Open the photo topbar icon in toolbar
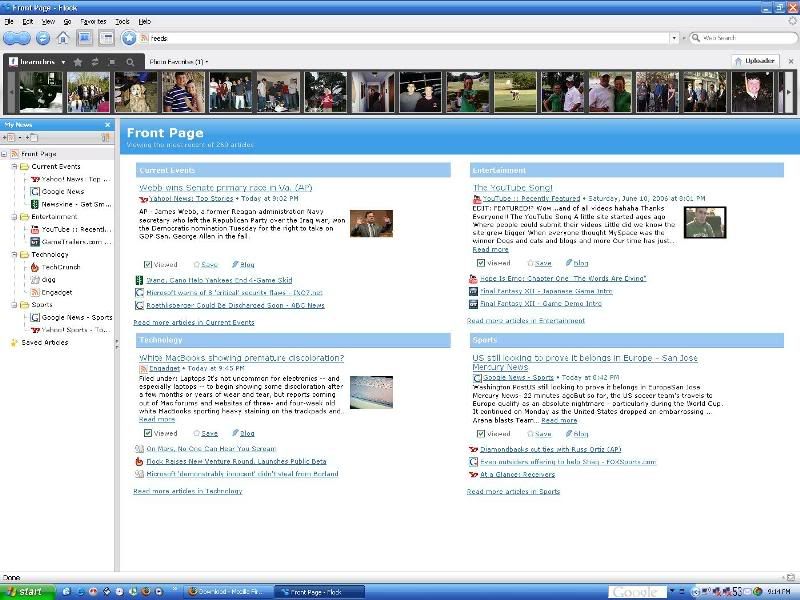Image resolution: width=800 pixels, height=600 pixels. [84, 38]
